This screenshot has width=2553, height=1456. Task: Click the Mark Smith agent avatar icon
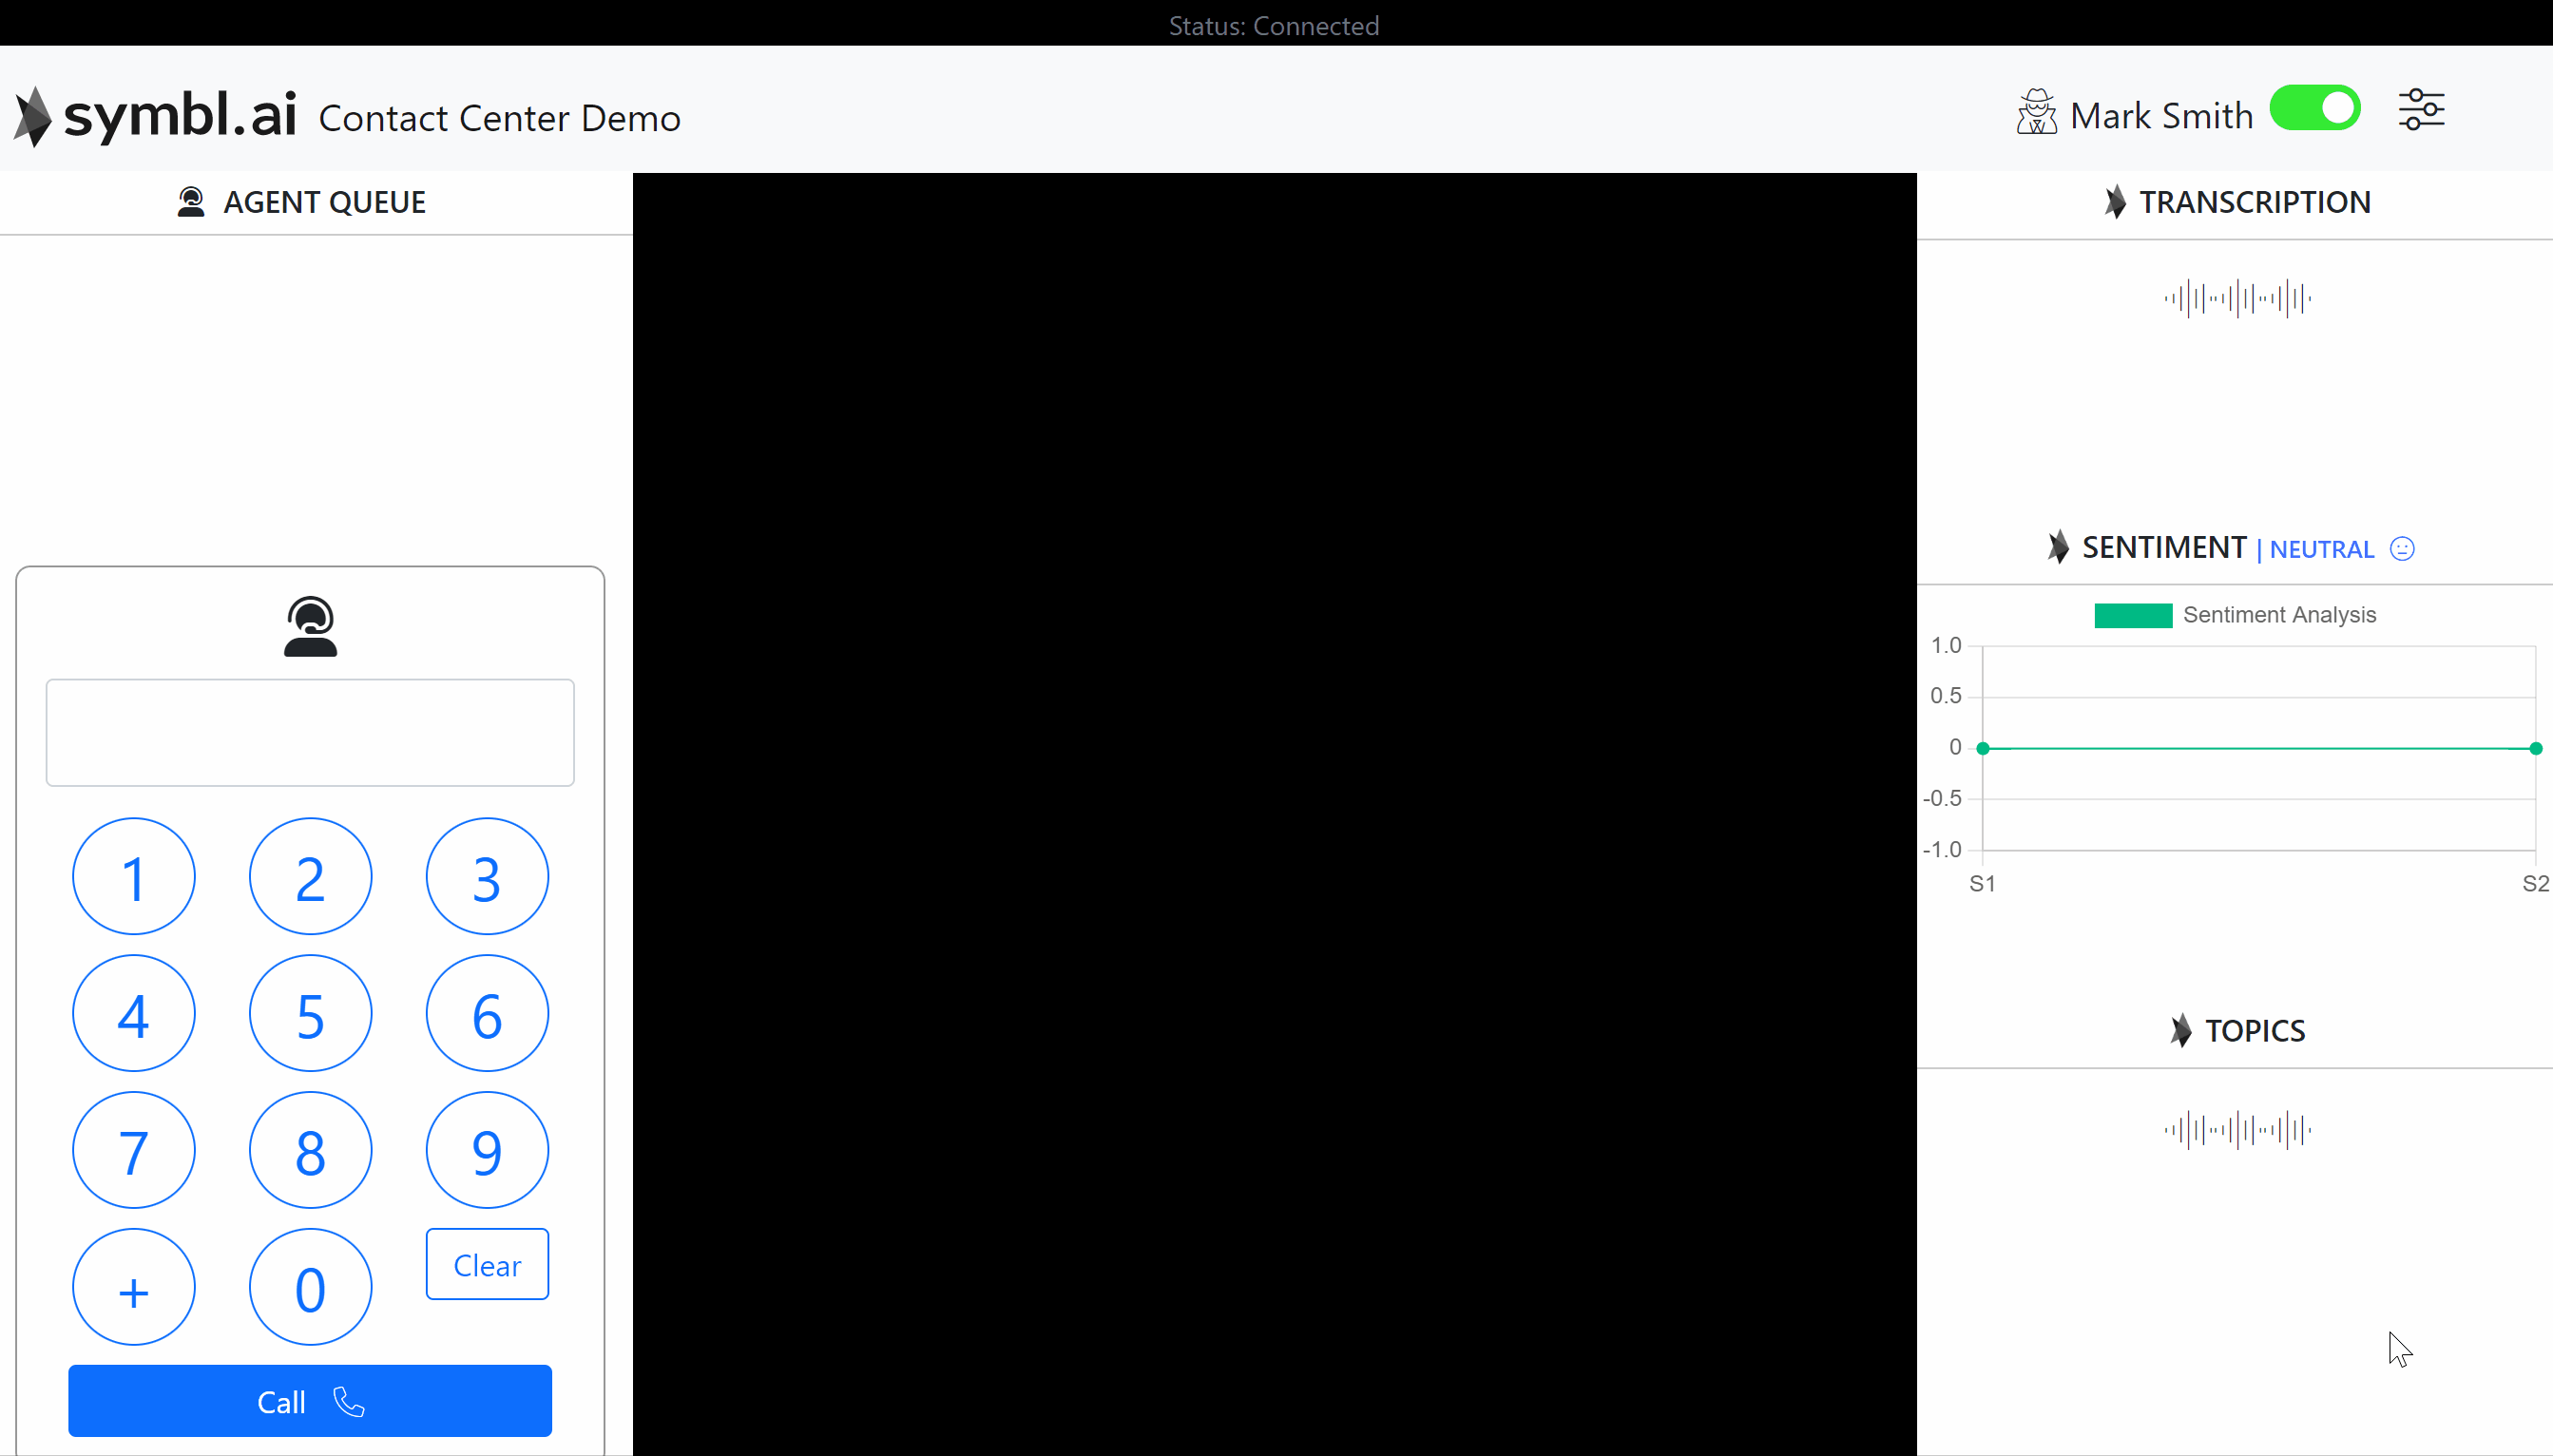point(2036,112)
